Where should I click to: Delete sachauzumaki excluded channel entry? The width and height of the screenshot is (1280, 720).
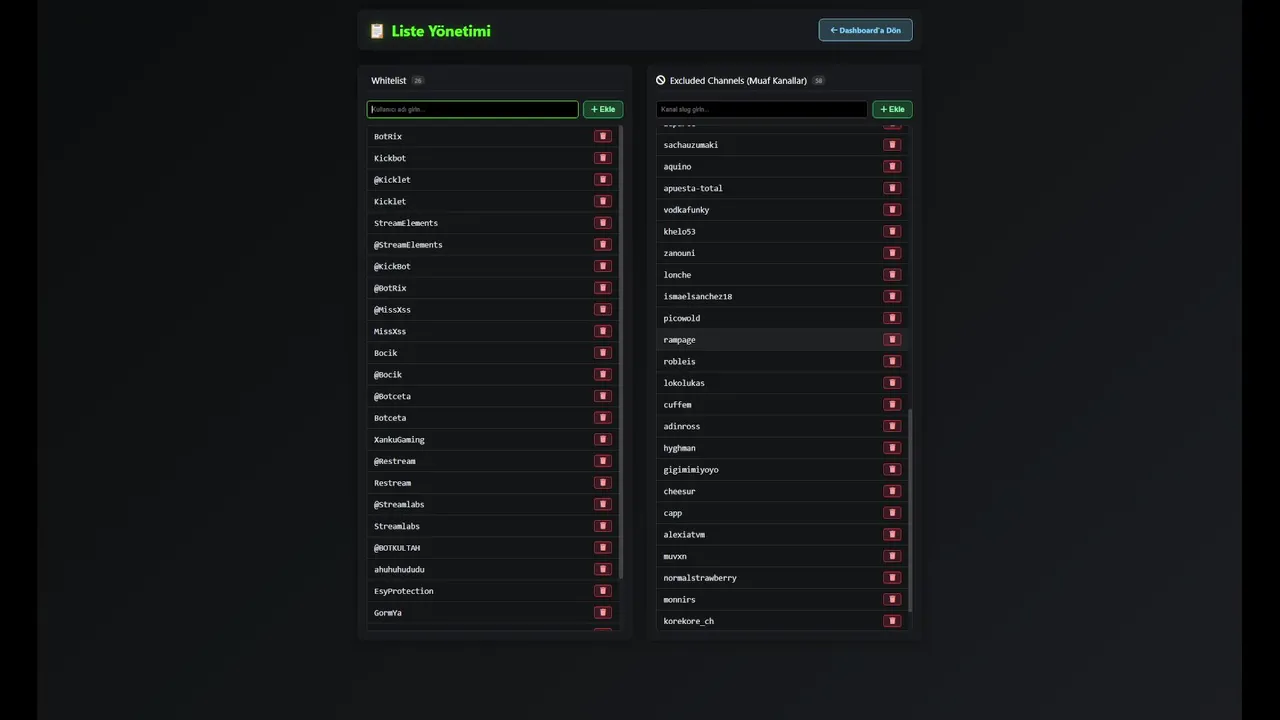(892, 145)
